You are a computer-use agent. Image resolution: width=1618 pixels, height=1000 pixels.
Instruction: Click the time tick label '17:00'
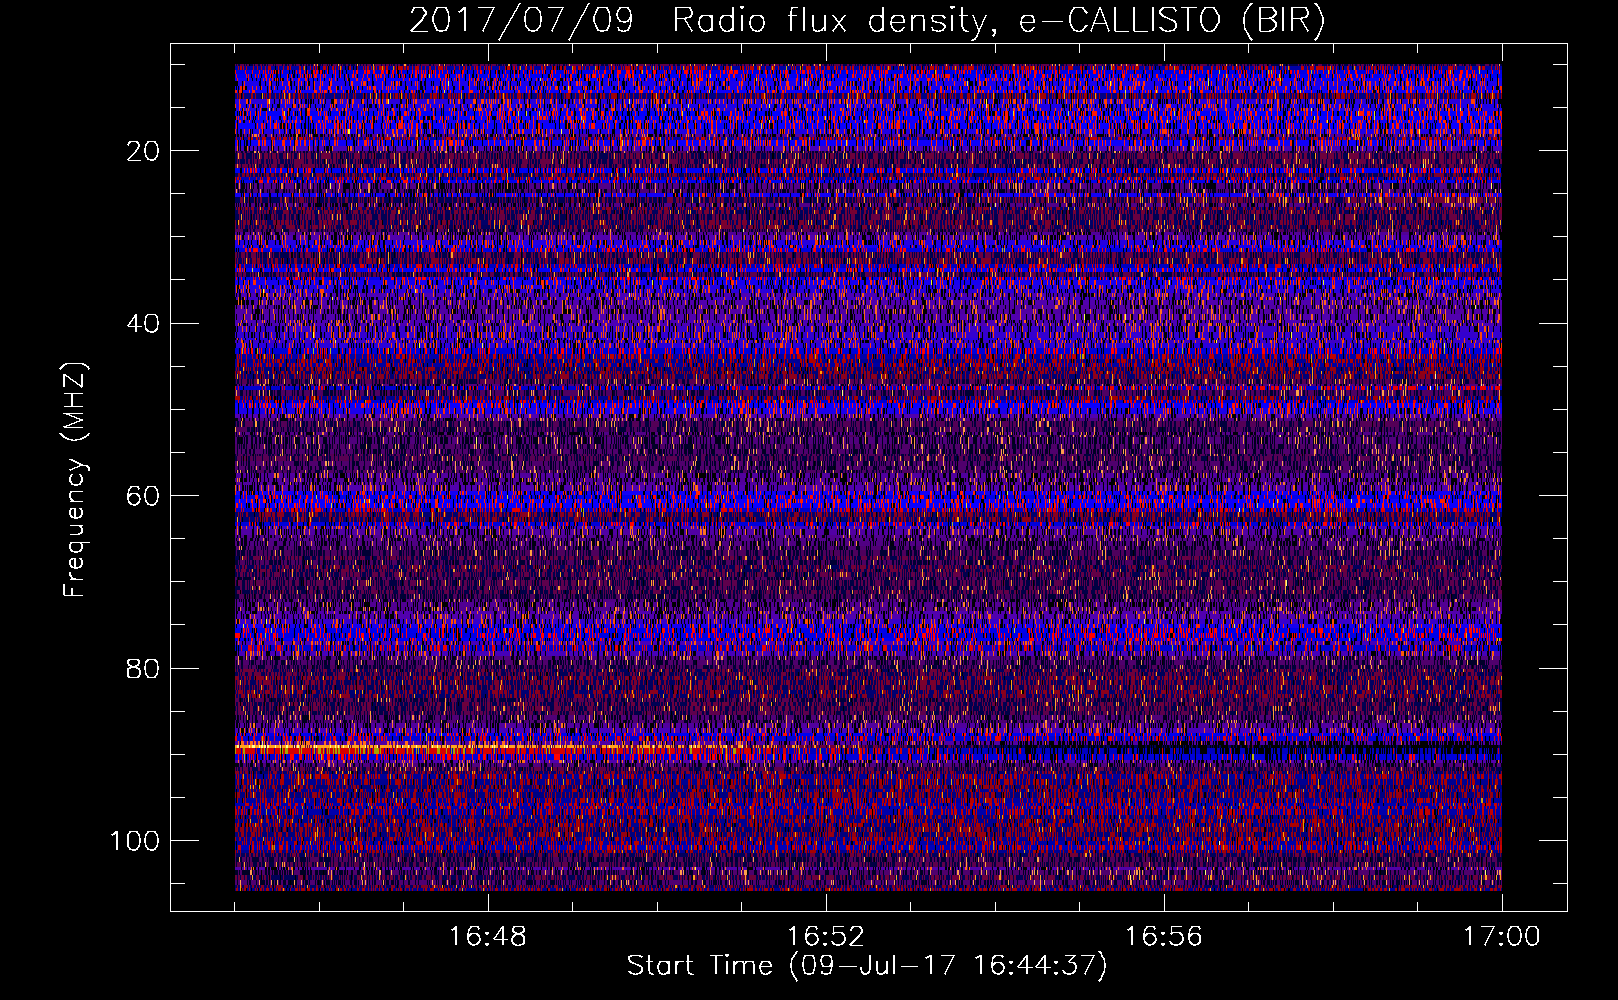[1501, 937]
